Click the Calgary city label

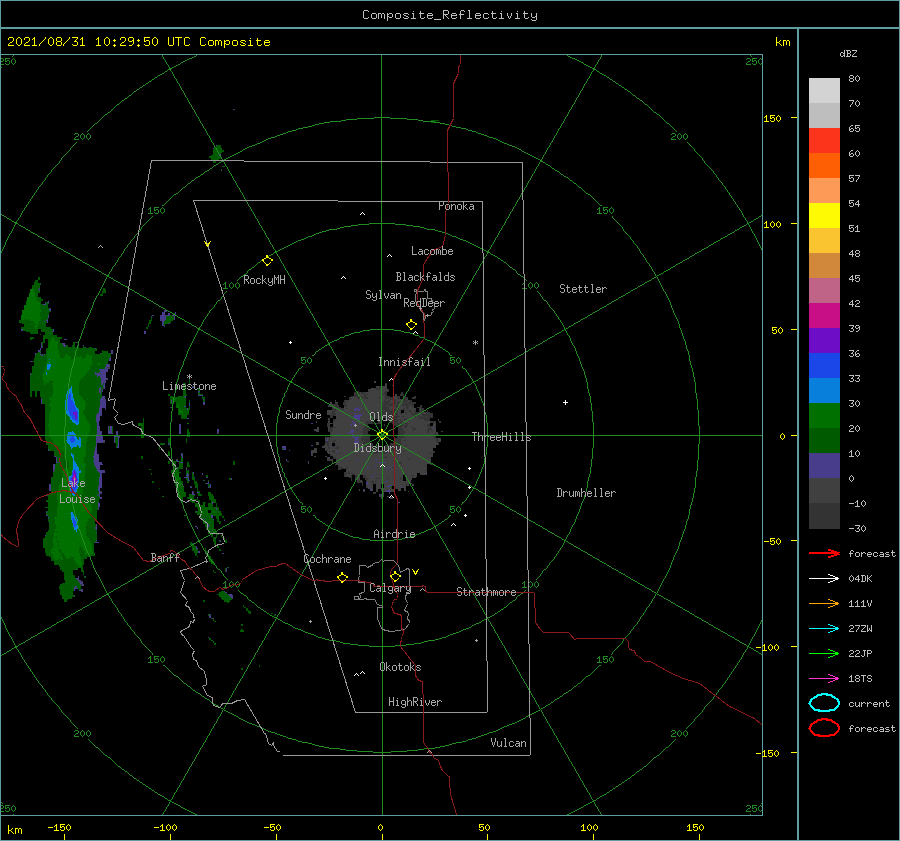[390, 588]
